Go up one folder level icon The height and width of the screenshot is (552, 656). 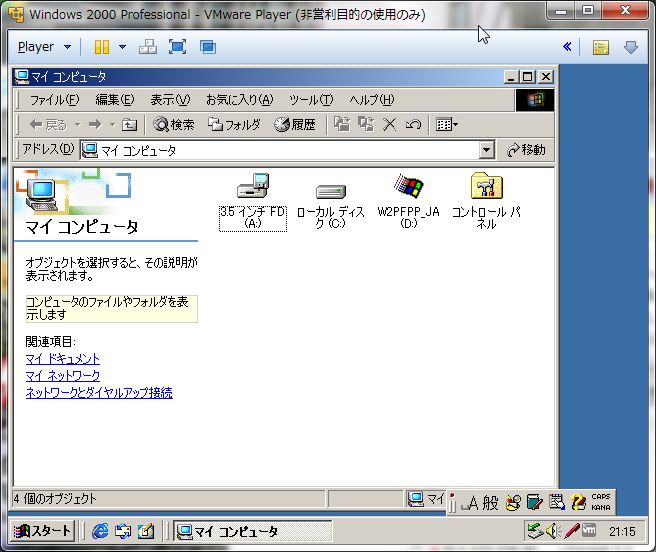click(129, 124)
